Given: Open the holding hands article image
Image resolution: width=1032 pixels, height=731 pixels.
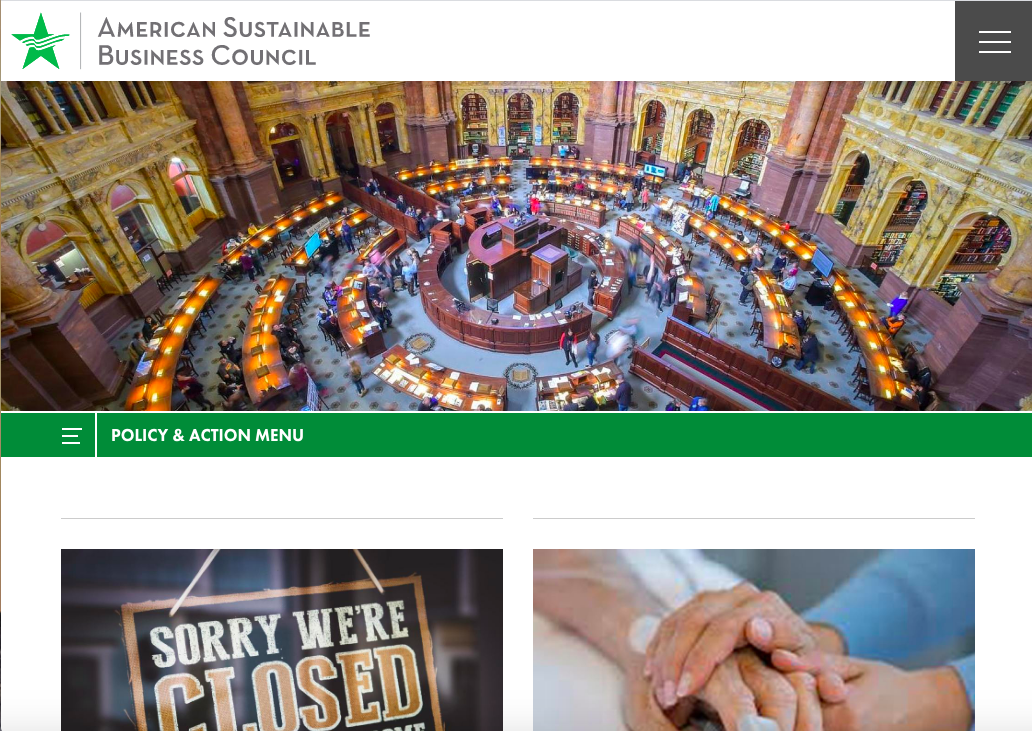Looking at the screenshot, I should [754, 640].
